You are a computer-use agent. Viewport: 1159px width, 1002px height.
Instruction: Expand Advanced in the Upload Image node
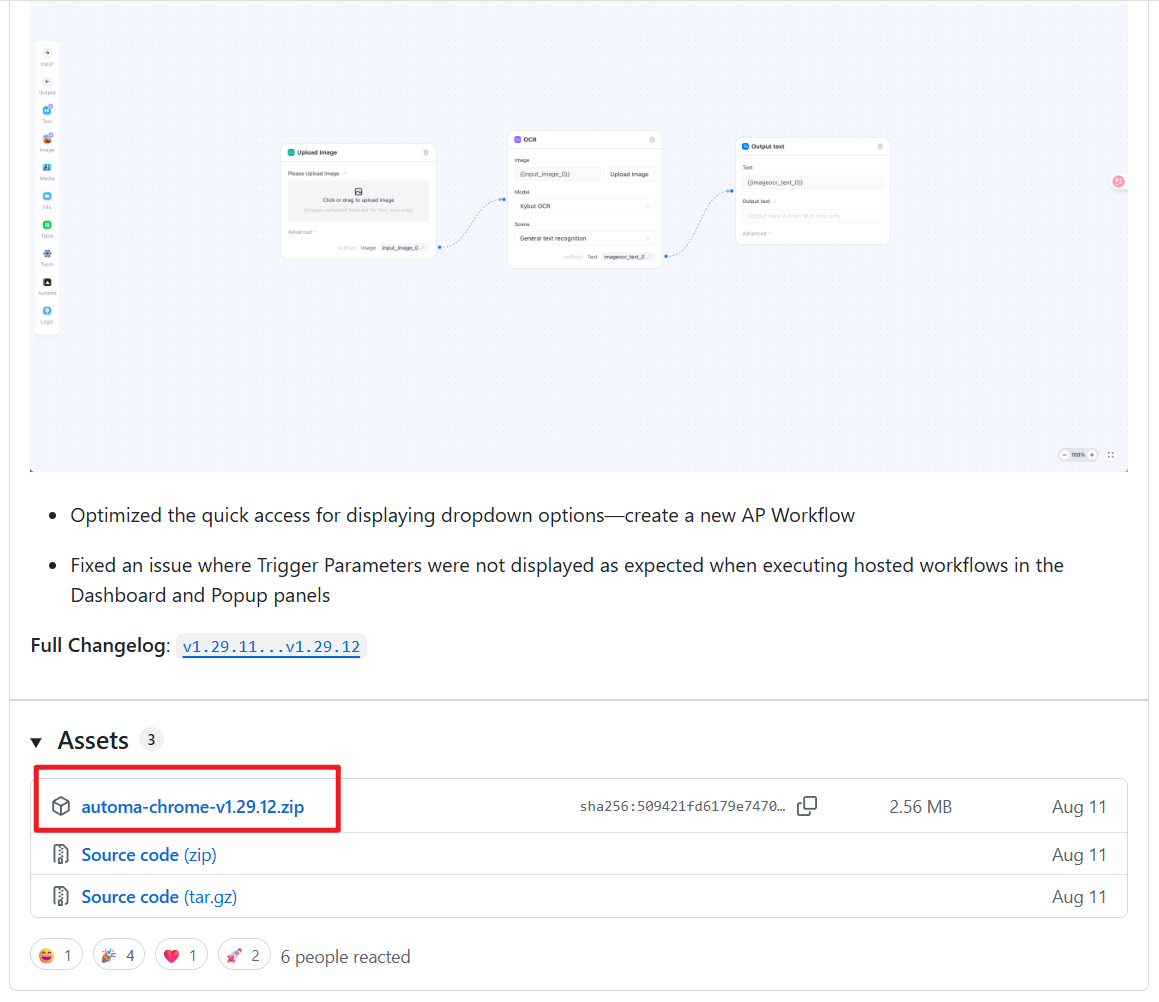tap(301, 232)
